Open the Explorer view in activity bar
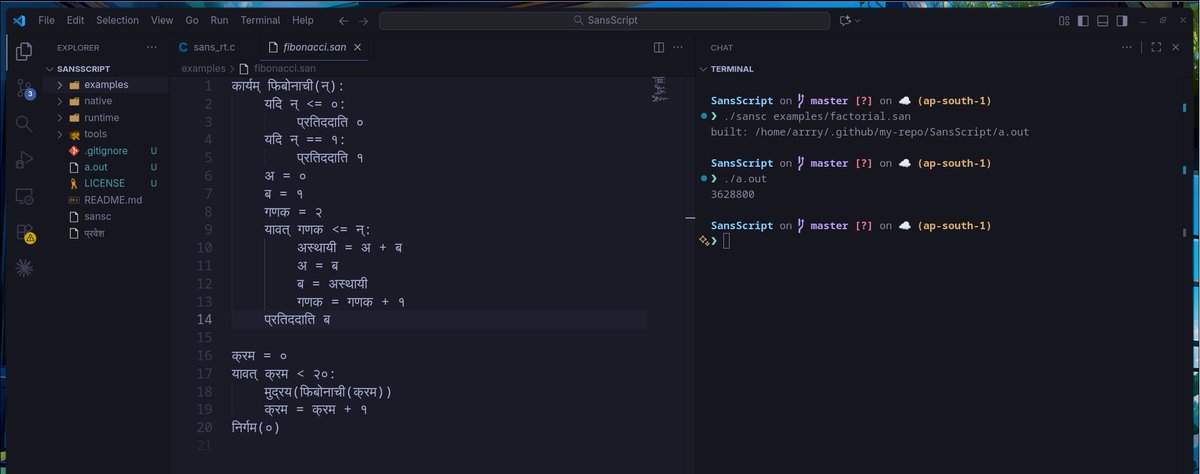 pyautogui.click(x=24, y=50)
